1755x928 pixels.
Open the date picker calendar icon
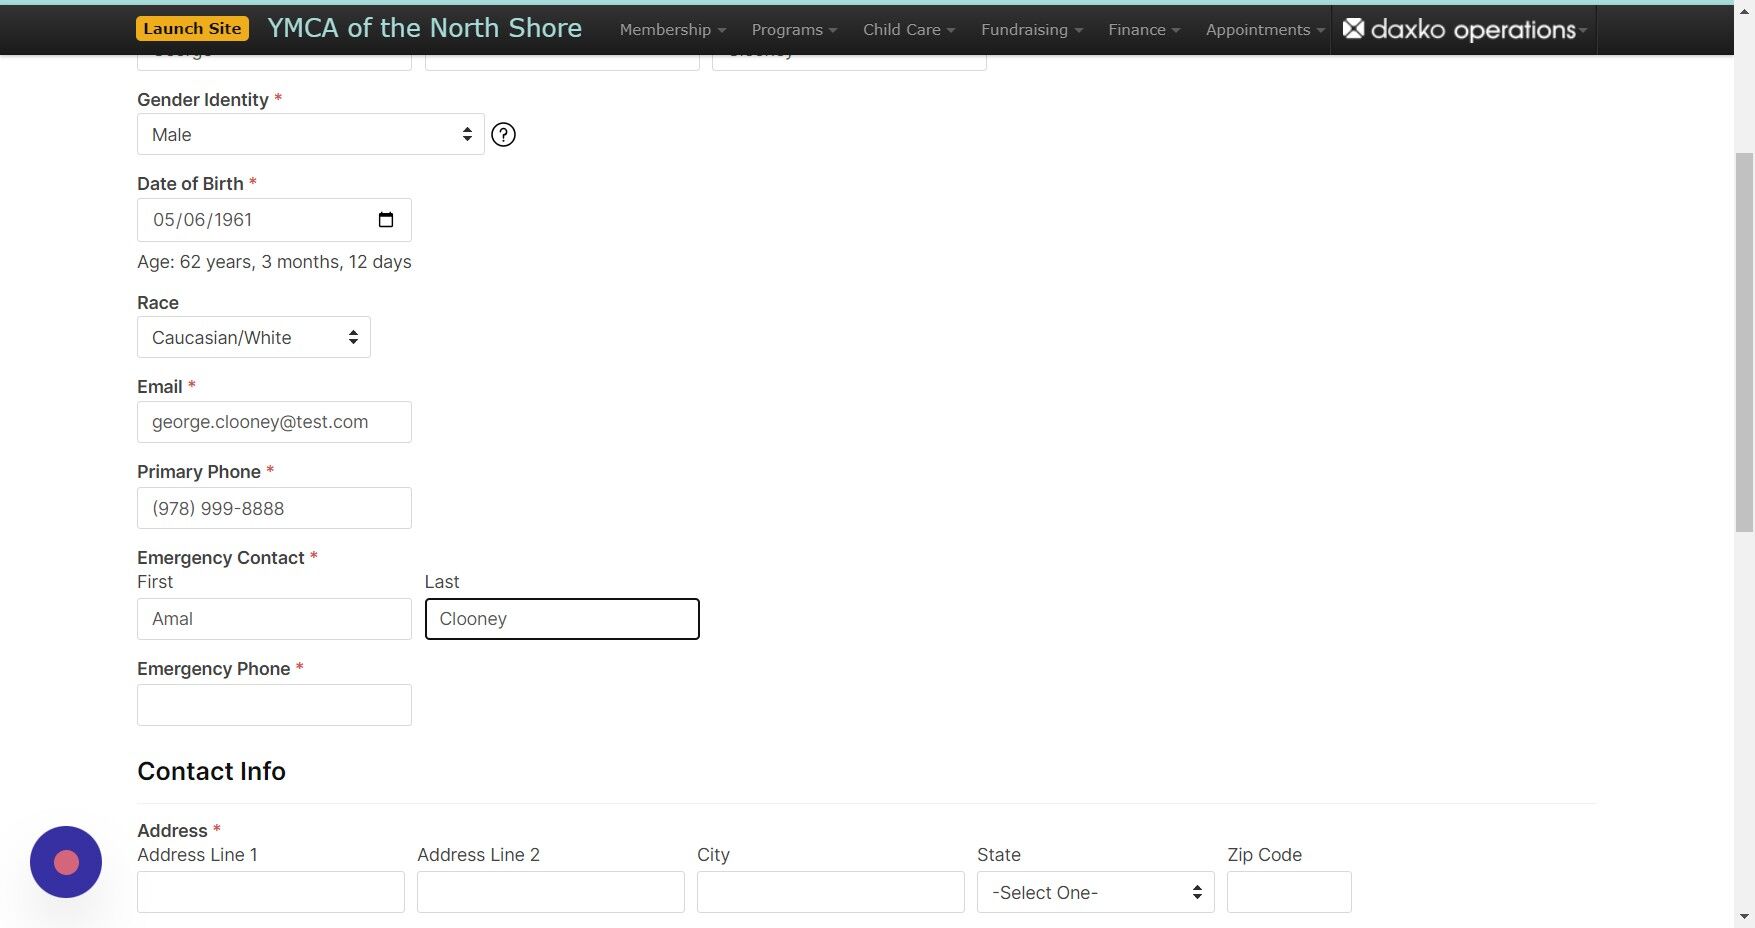[386, 219]
